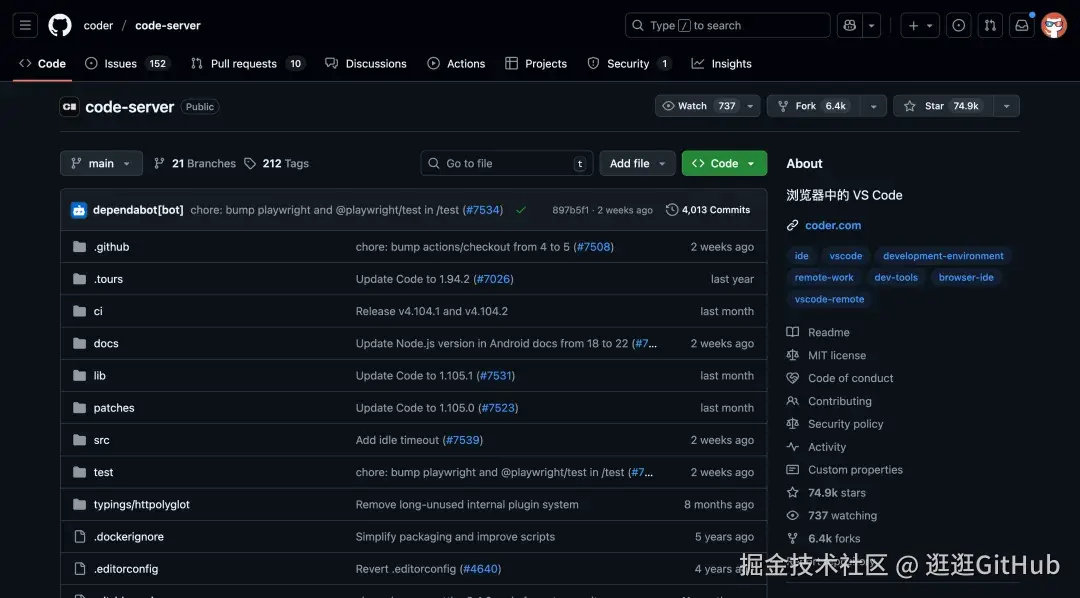Jump to the Readme section

[818, 332]
